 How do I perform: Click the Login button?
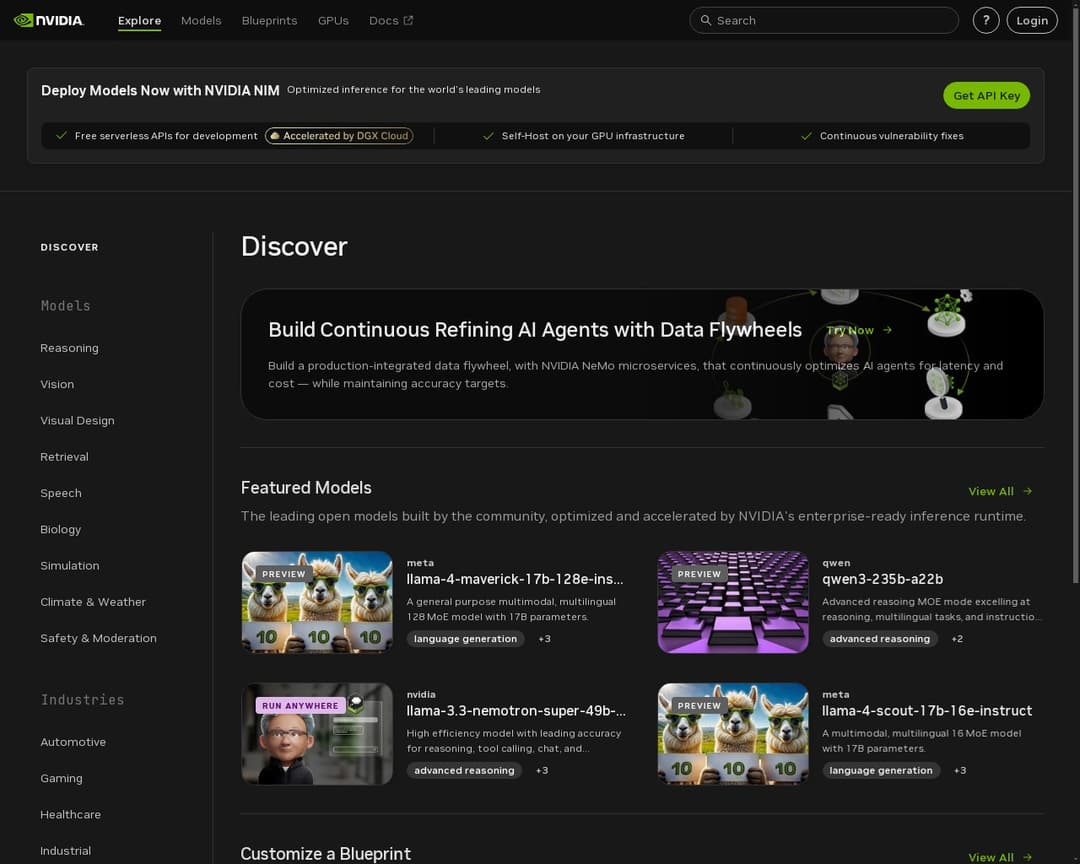pyautogui.click(x=1032, y=21)
